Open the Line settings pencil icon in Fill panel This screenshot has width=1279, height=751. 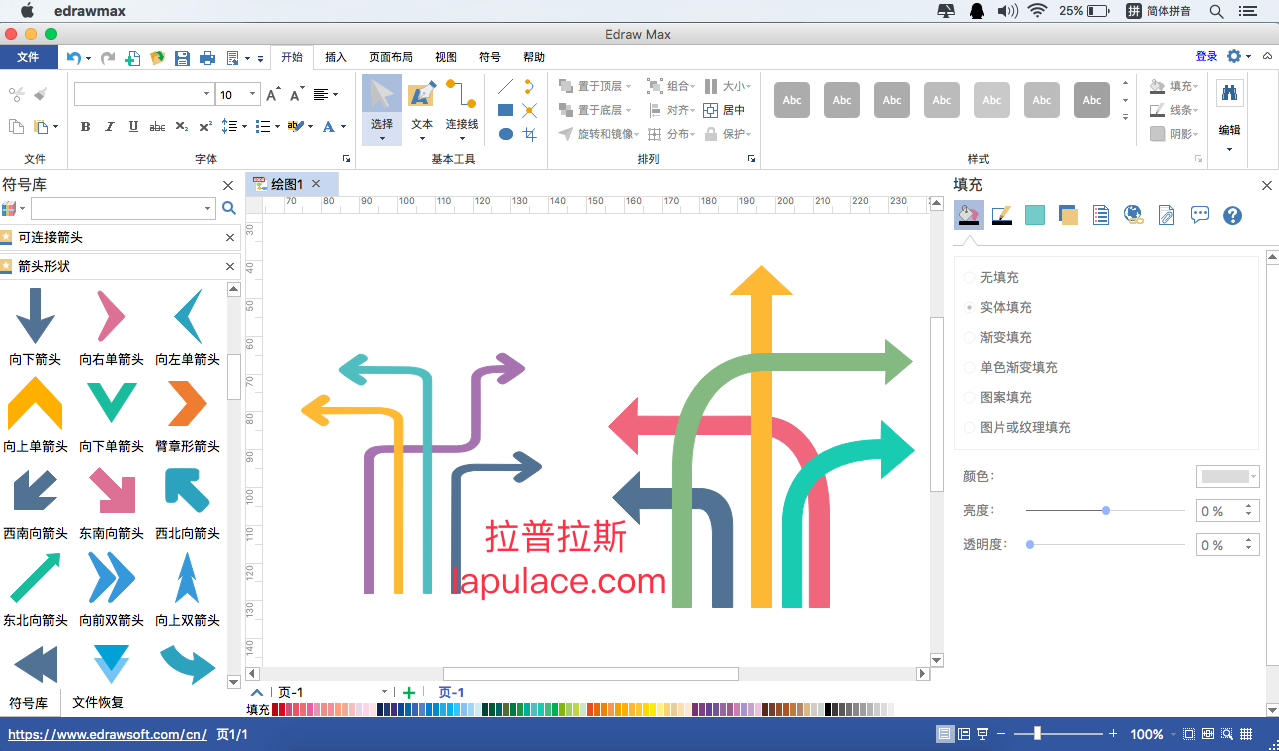click(x=1002, y=214)
